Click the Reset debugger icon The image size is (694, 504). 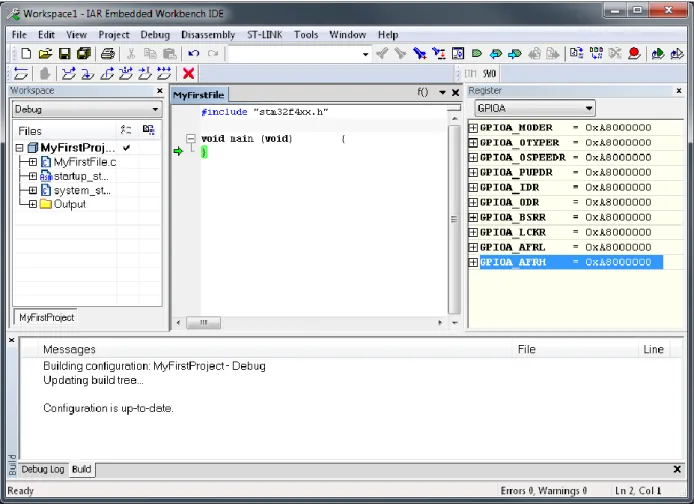pyautogui.click(x=21, y=73)
